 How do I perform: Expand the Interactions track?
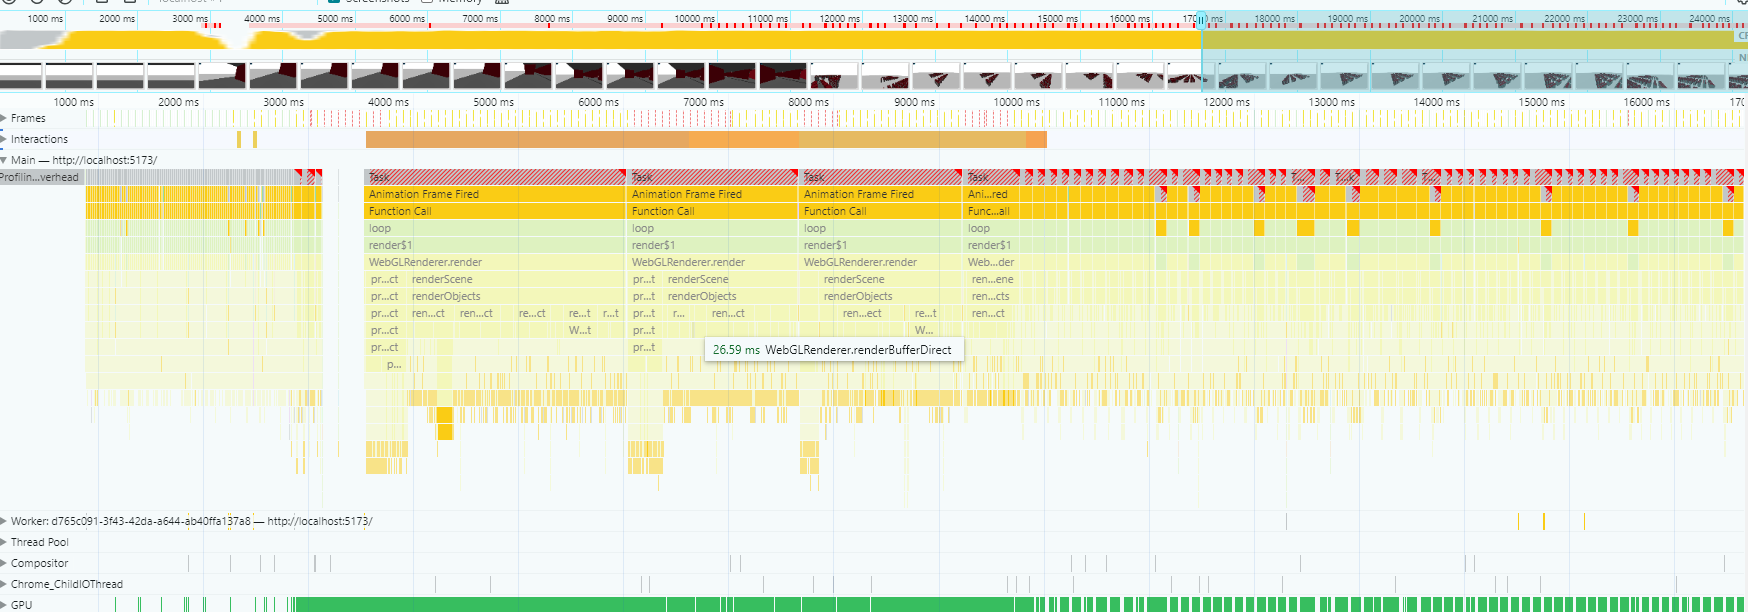4,139
